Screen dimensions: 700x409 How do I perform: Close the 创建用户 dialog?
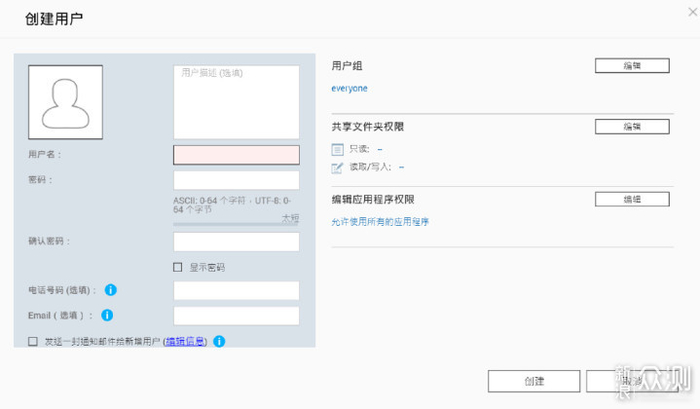coord(692,12)
